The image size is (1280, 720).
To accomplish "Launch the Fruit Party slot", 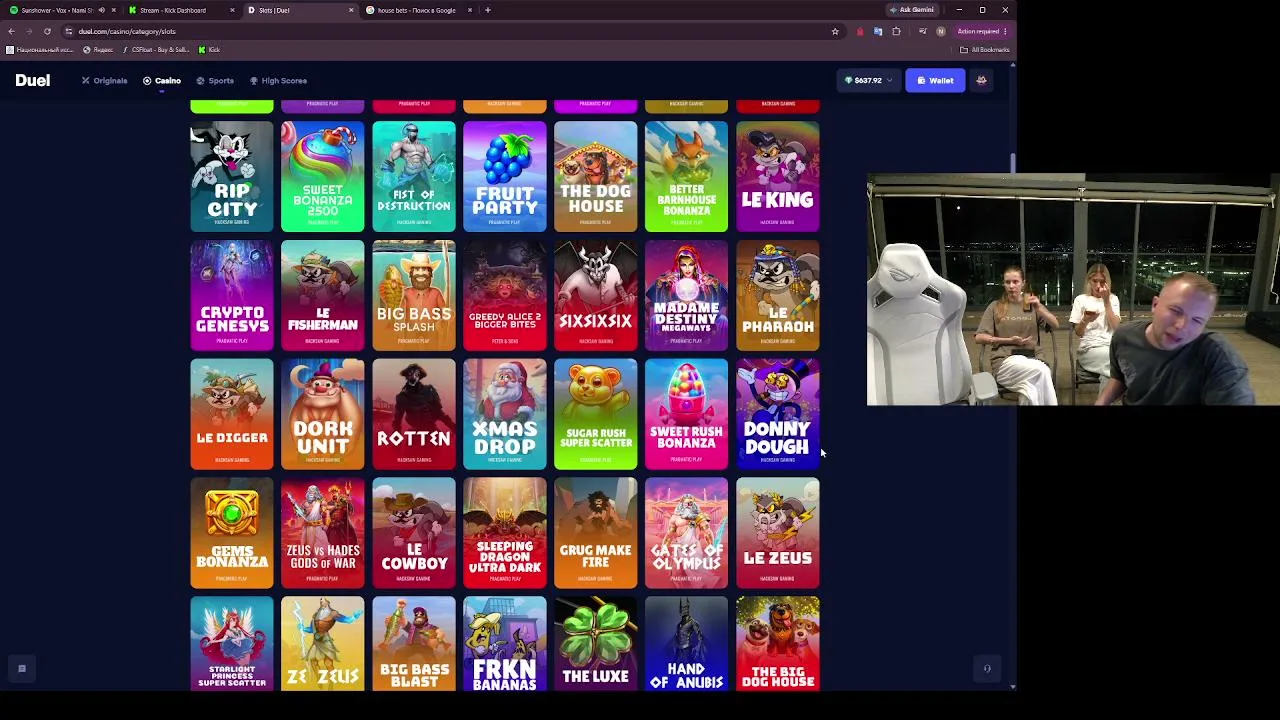I will [505, 176].
